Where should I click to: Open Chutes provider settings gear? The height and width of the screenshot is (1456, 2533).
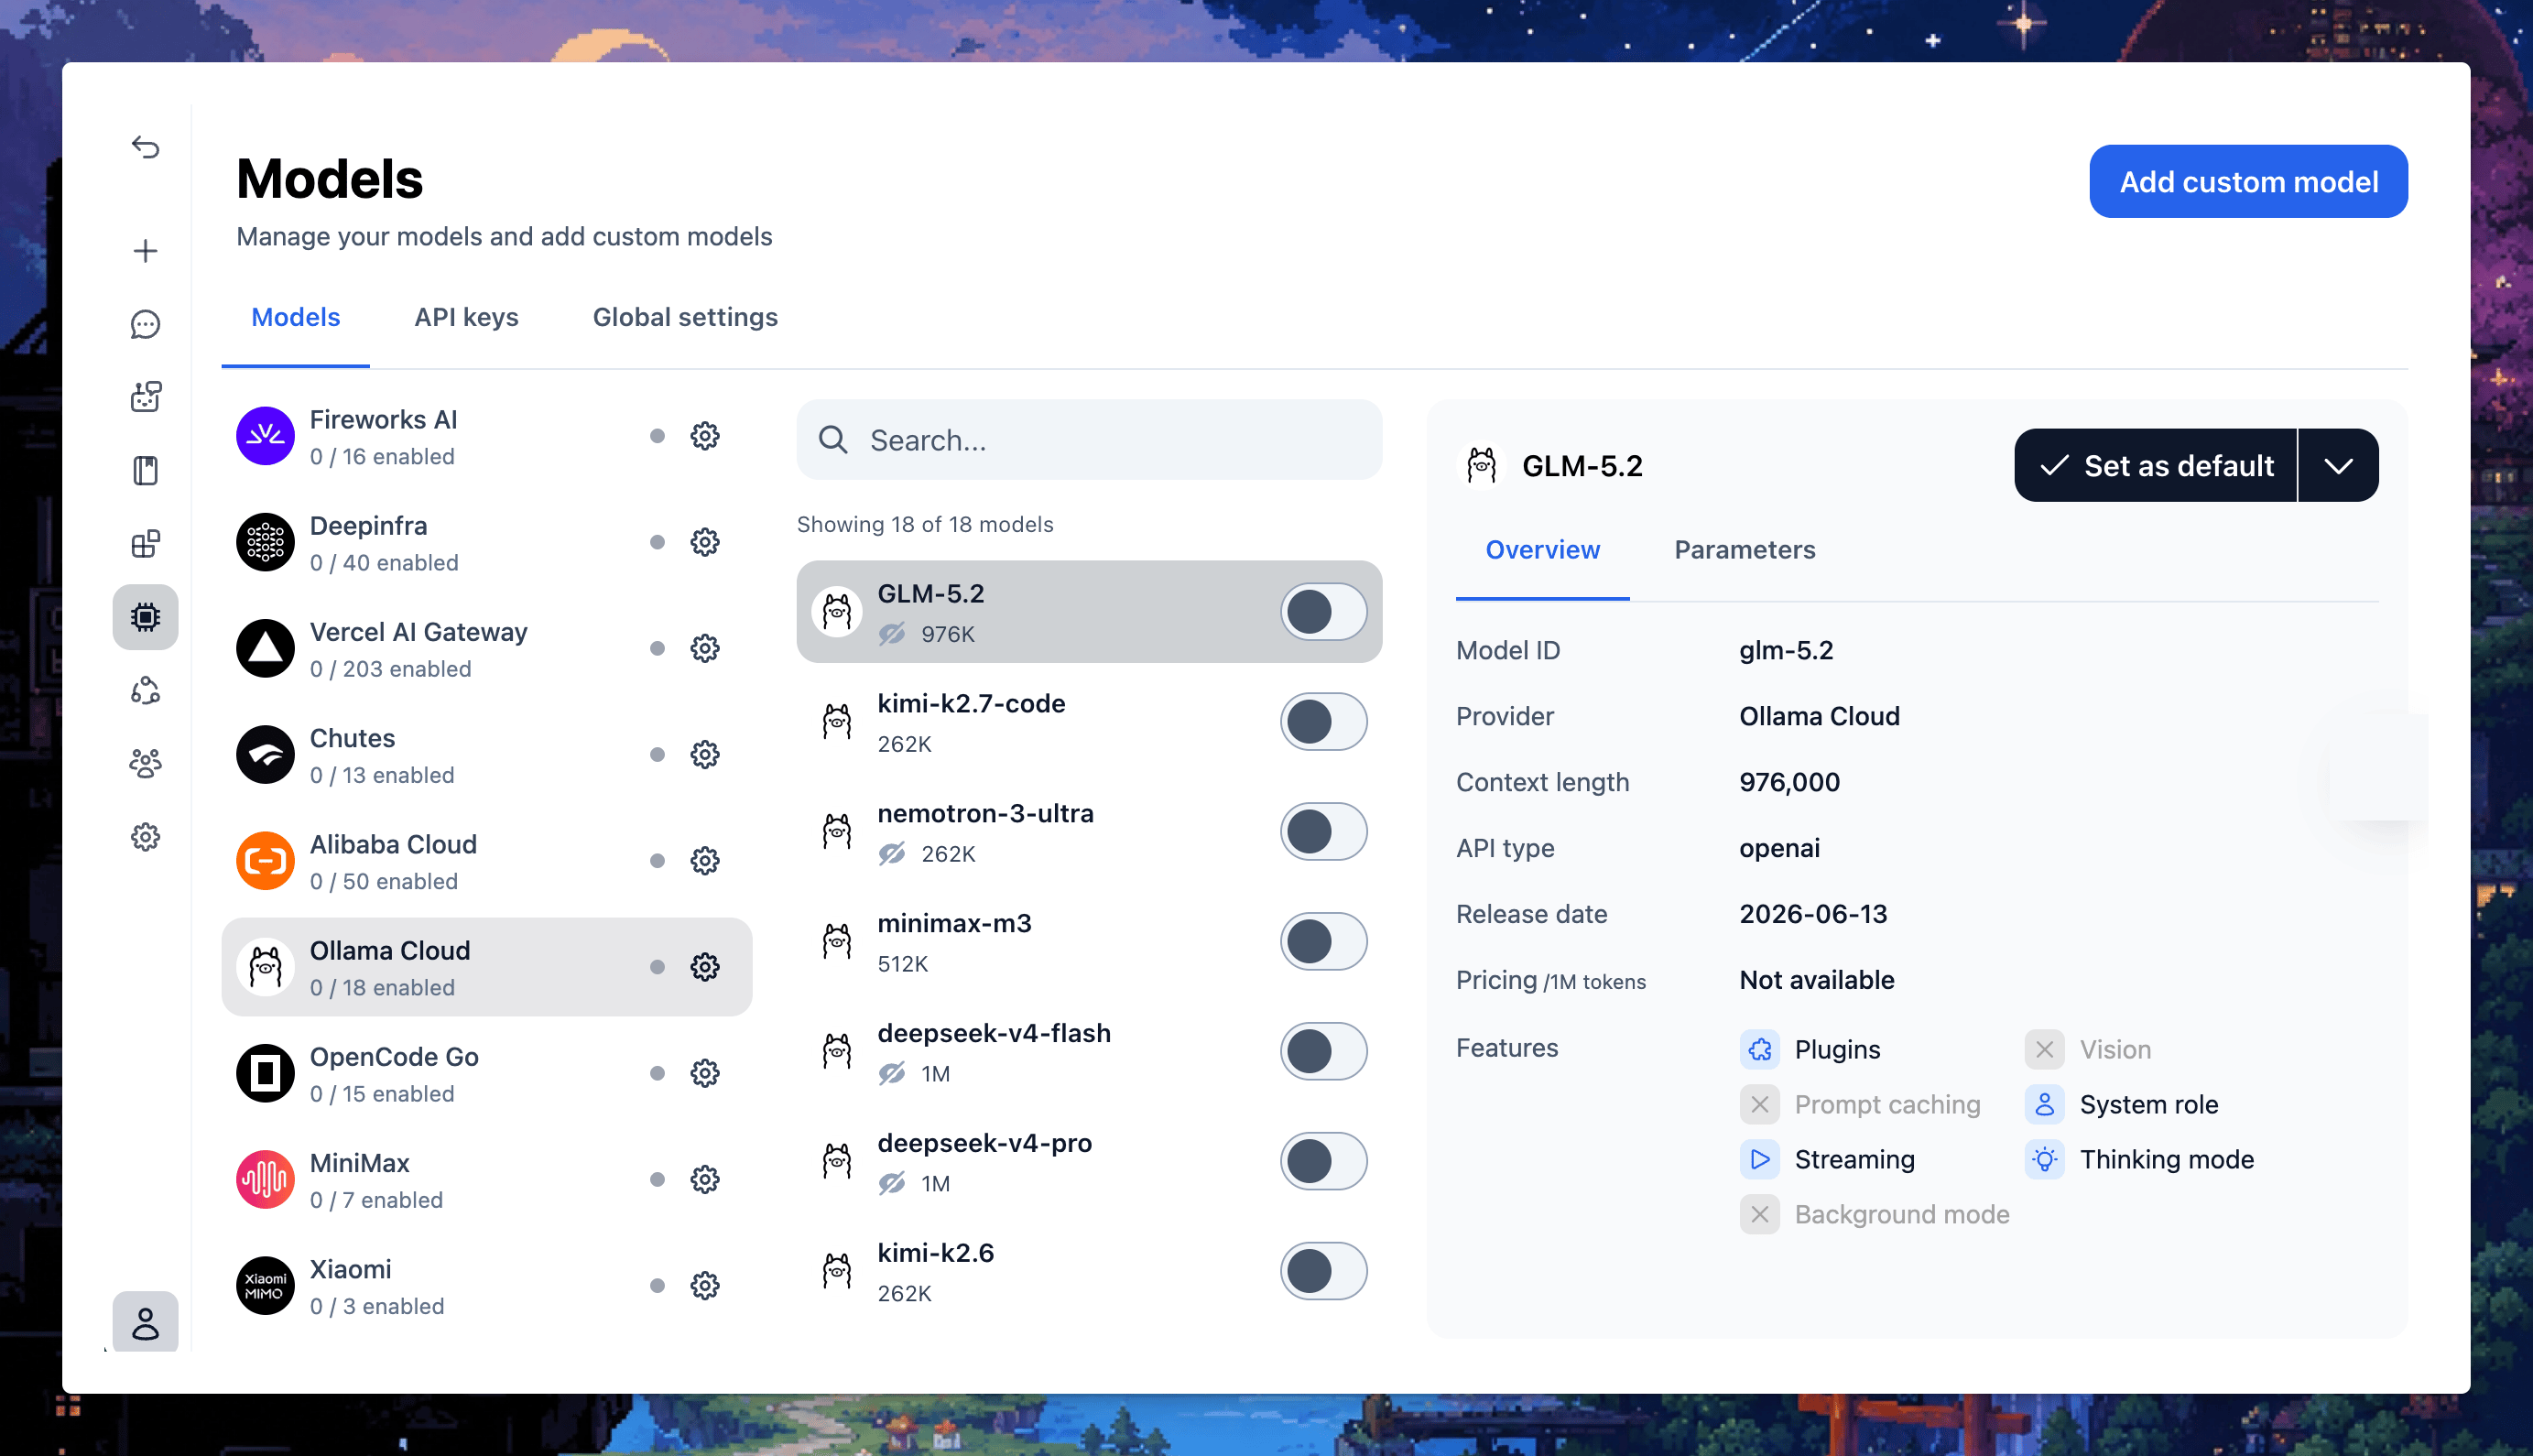(x=705, y=755)
